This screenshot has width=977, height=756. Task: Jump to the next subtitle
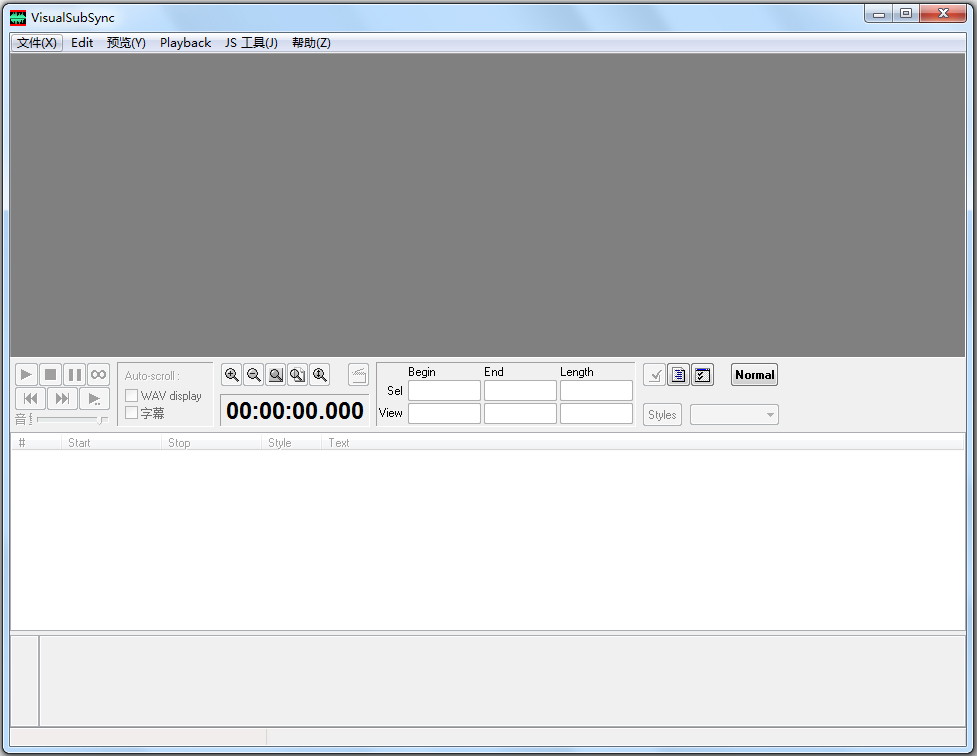coord(62,399)
